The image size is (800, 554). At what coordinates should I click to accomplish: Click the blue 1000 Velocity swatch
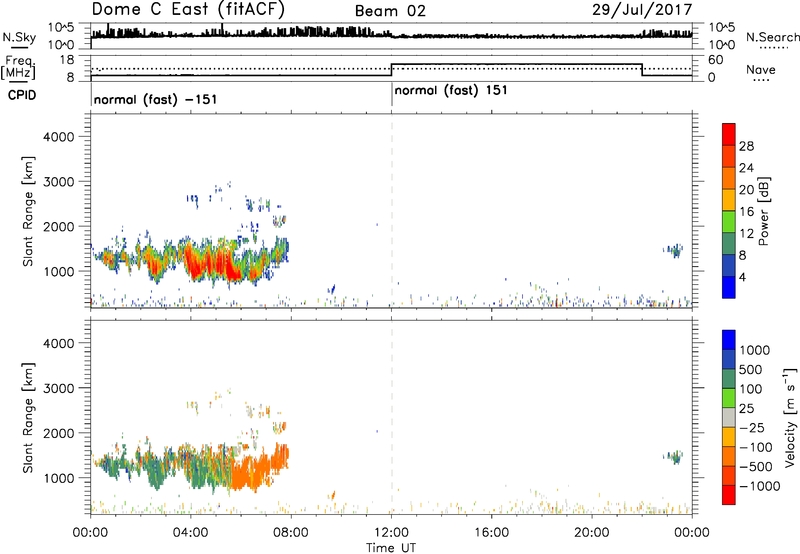[729, 340]
